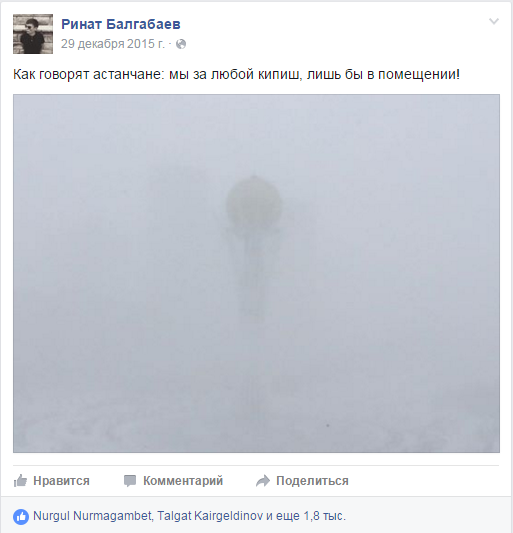This screenshot has height=533, width=513.
Task: Click the author's profile picture thumbnail
Action: point(33,34)
